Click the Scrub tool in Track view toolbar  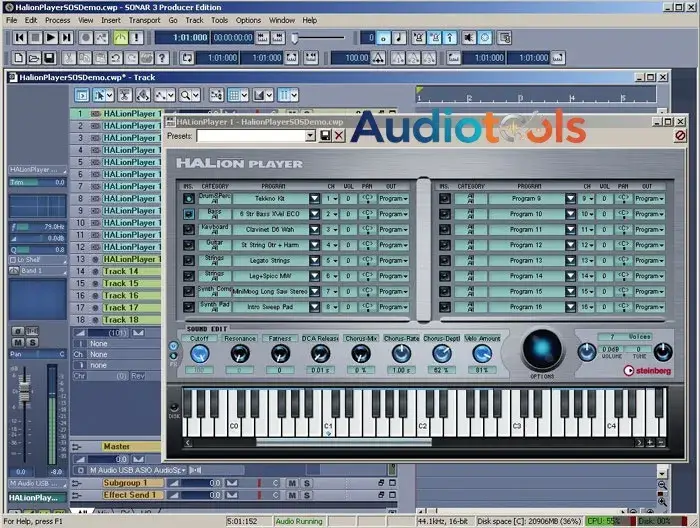143,95
